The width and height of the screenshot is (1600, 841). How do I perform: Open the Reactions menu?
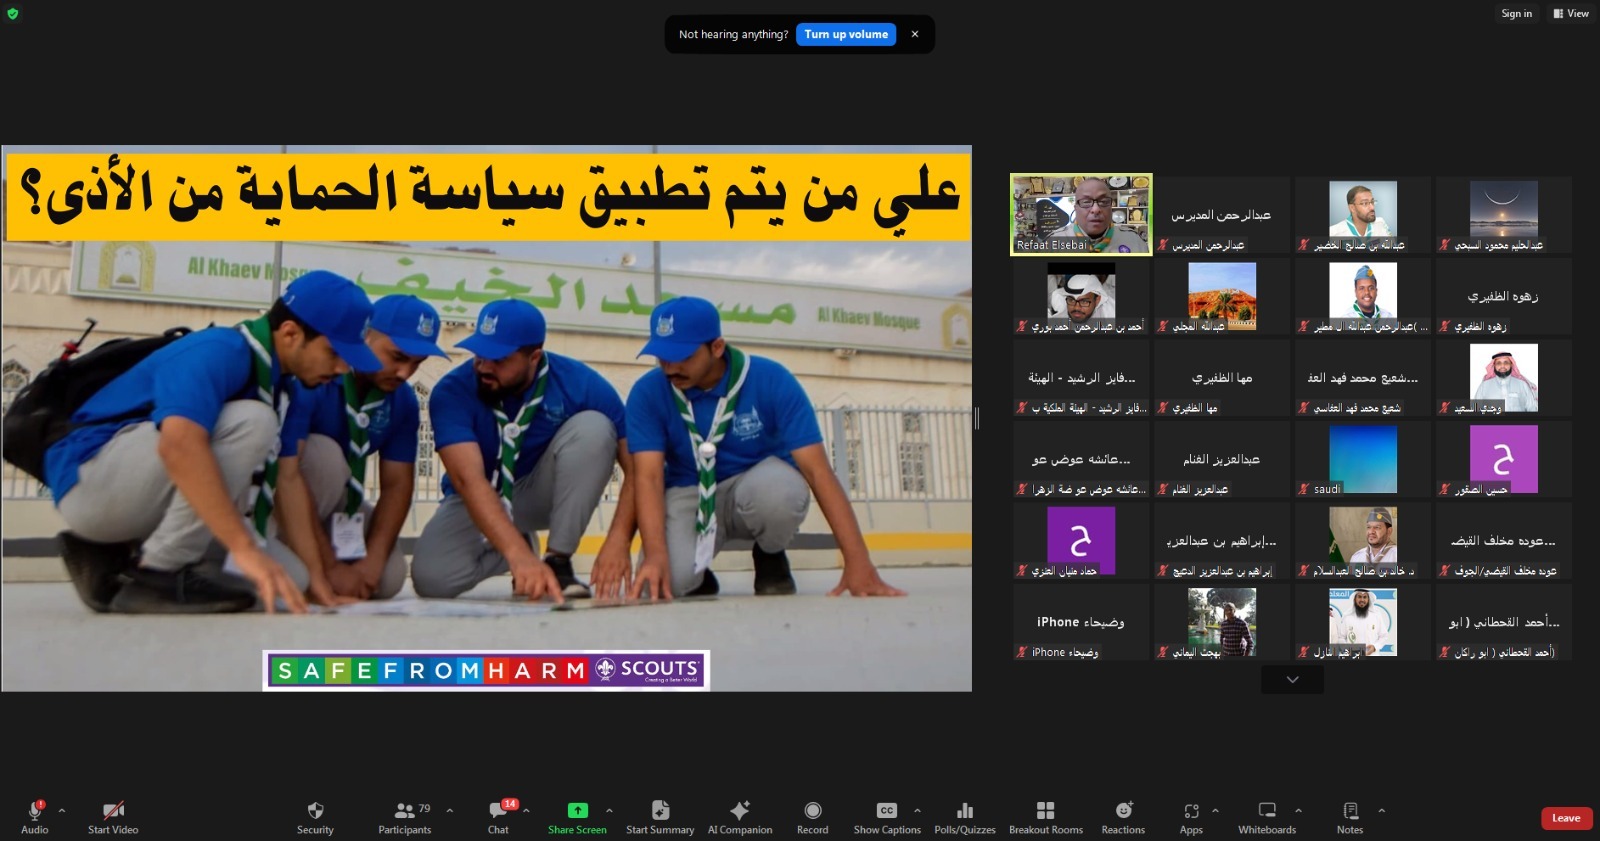coord(1123,811)
